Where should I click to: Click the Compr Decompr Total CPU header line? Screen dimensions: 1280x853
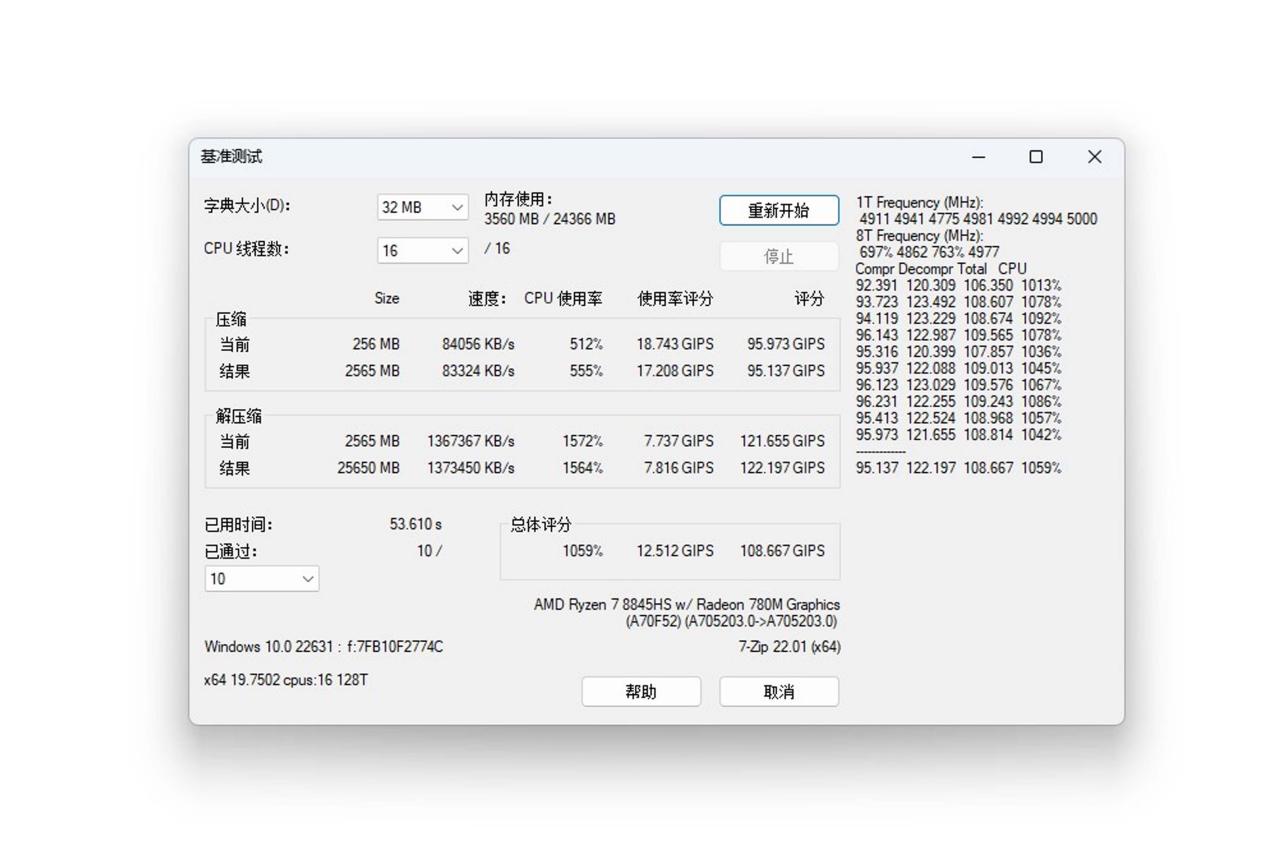[941, 269]
